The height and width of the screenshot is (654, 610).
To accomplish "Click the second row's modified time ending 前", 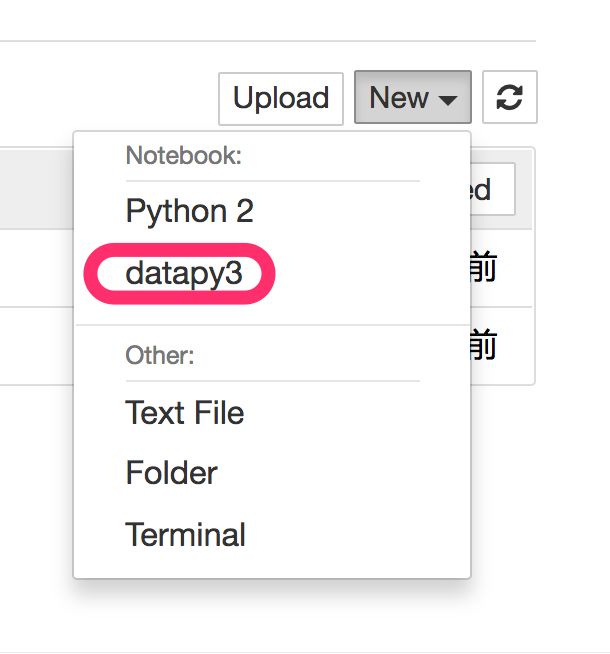I will (x=484, y=345).
